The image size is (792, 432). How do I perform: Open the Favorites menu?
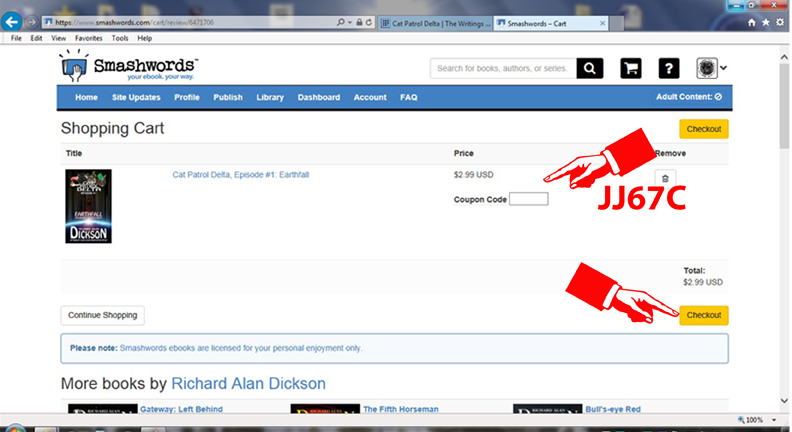tap(88, 38)
